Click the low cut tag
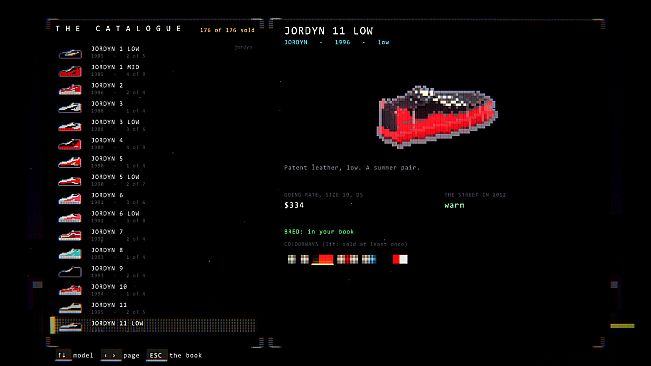Image resolution: width=651 pixels, height=366 pixels. pyautogui.click(x=383, y=42)
